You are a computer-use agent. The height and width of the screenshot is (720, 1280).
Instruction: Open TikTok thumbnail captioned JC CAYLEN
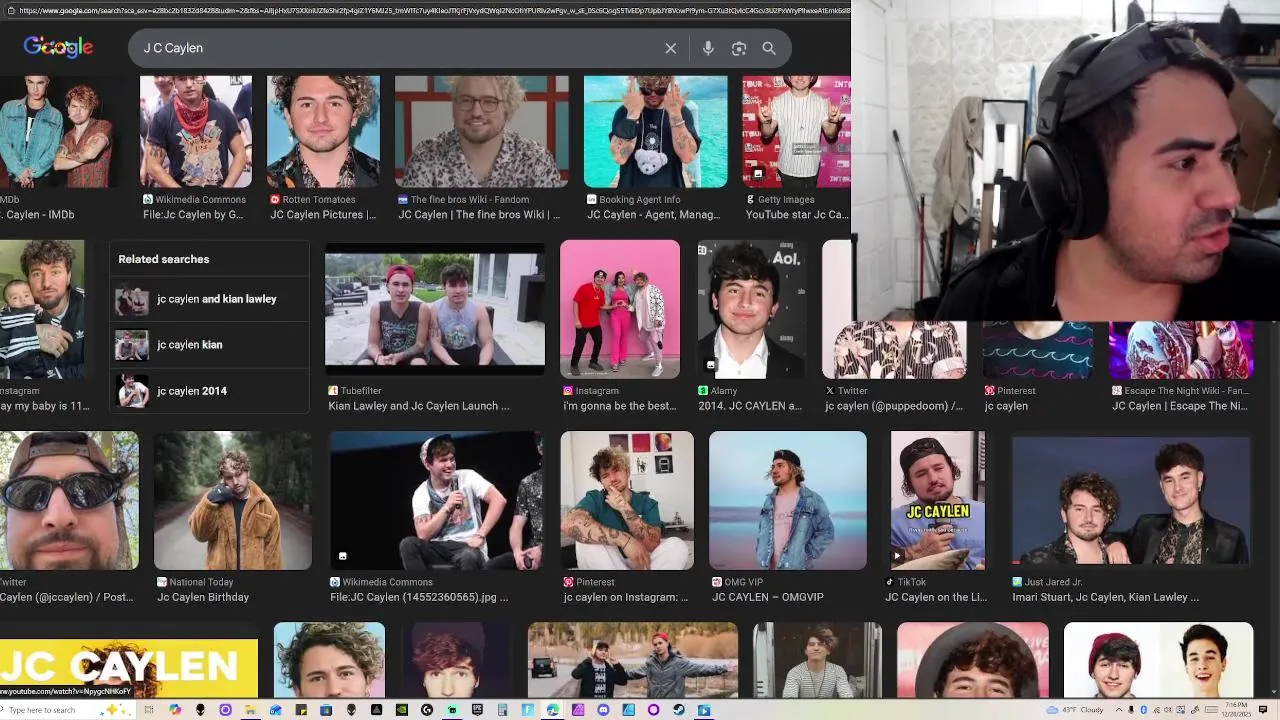click(938, 500)
